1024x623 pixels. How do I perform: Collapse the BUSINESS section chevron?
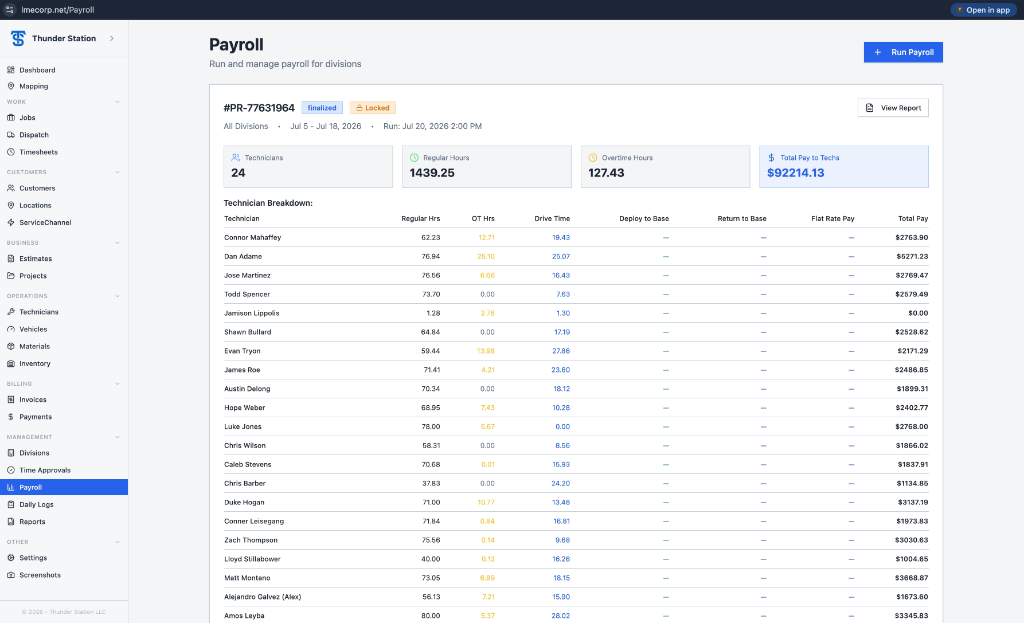[118, 243]
